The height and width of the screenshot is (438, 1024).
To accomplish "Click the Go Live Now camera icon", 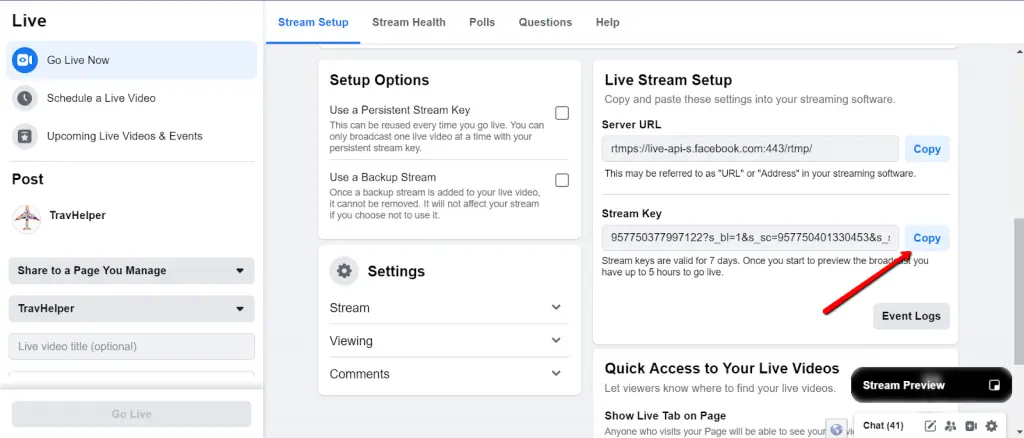I will [25, 61].
